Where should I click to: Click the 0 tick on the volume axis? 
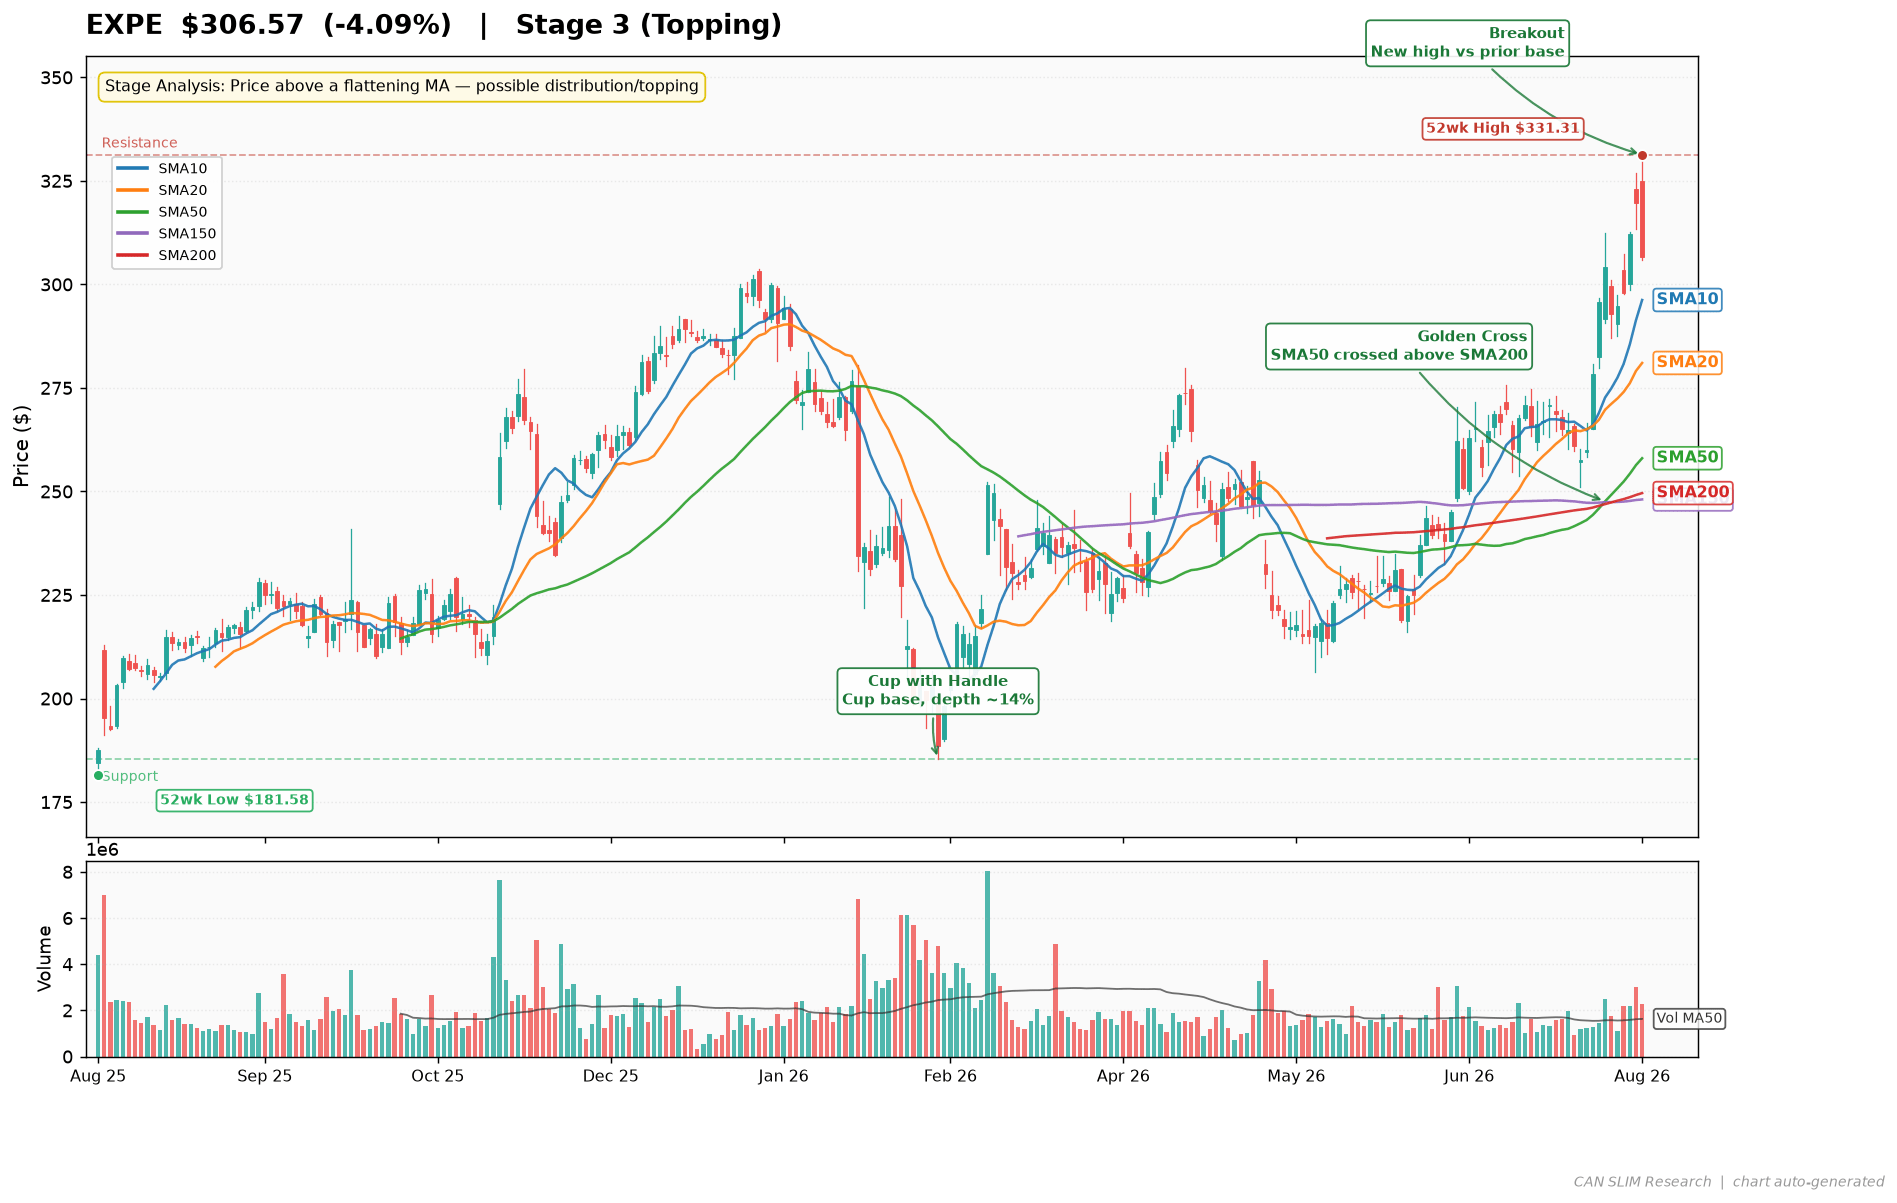(x=68, y=1057)
